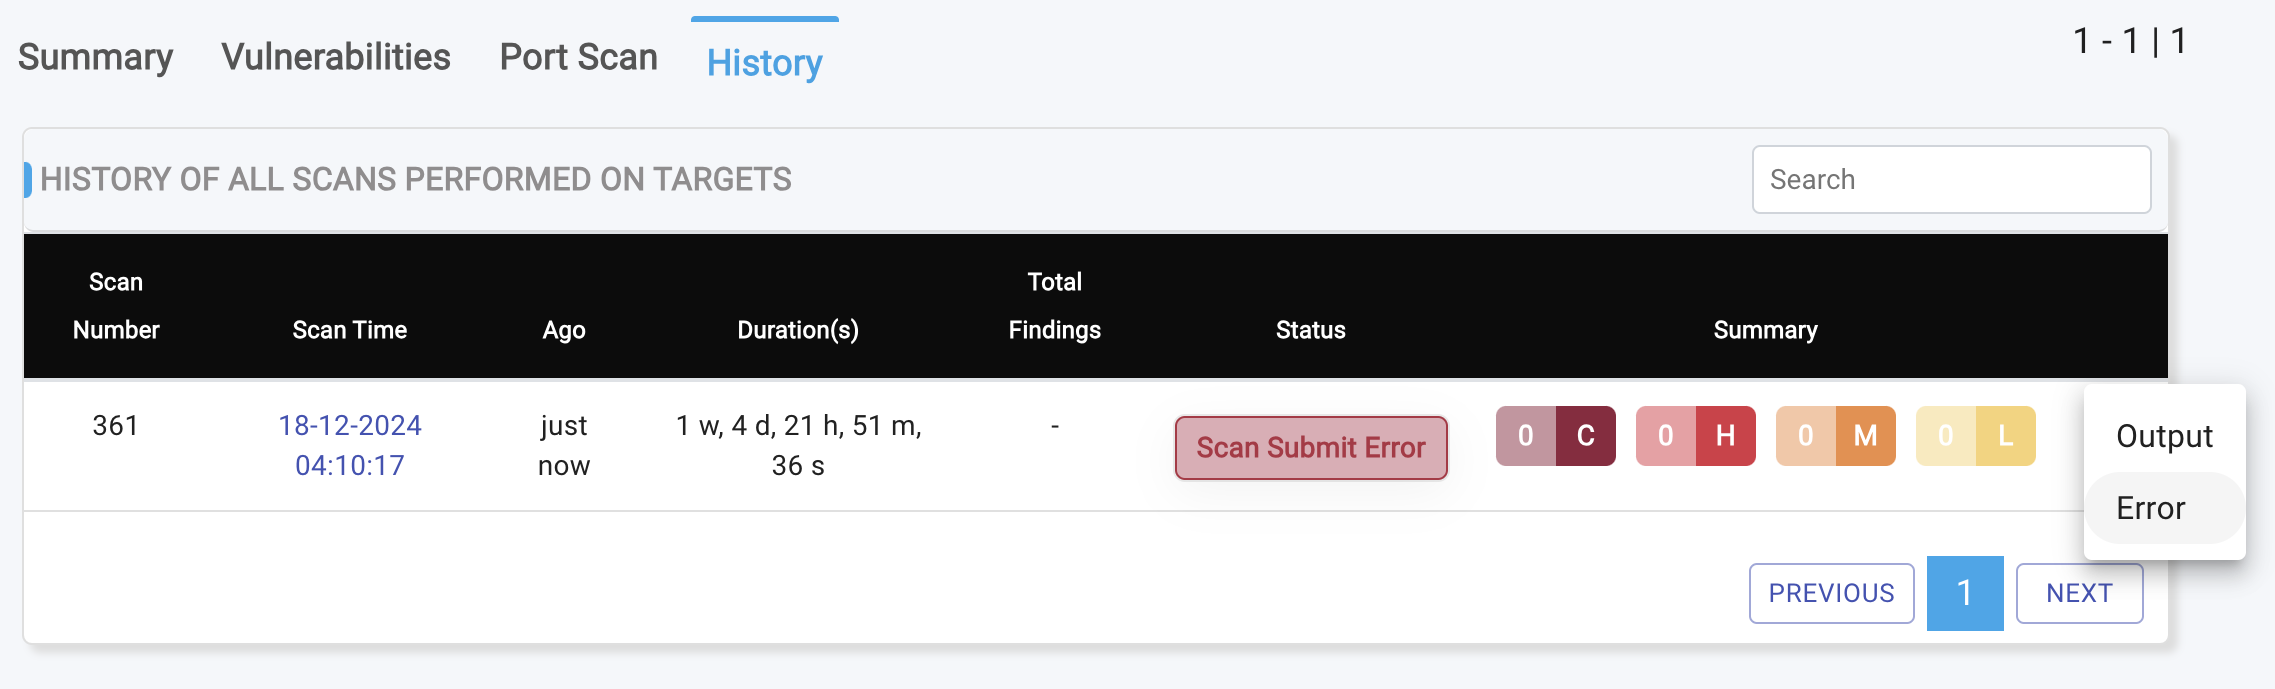
Task: Click the Search input field
Action: click(x=1950, y=180)
